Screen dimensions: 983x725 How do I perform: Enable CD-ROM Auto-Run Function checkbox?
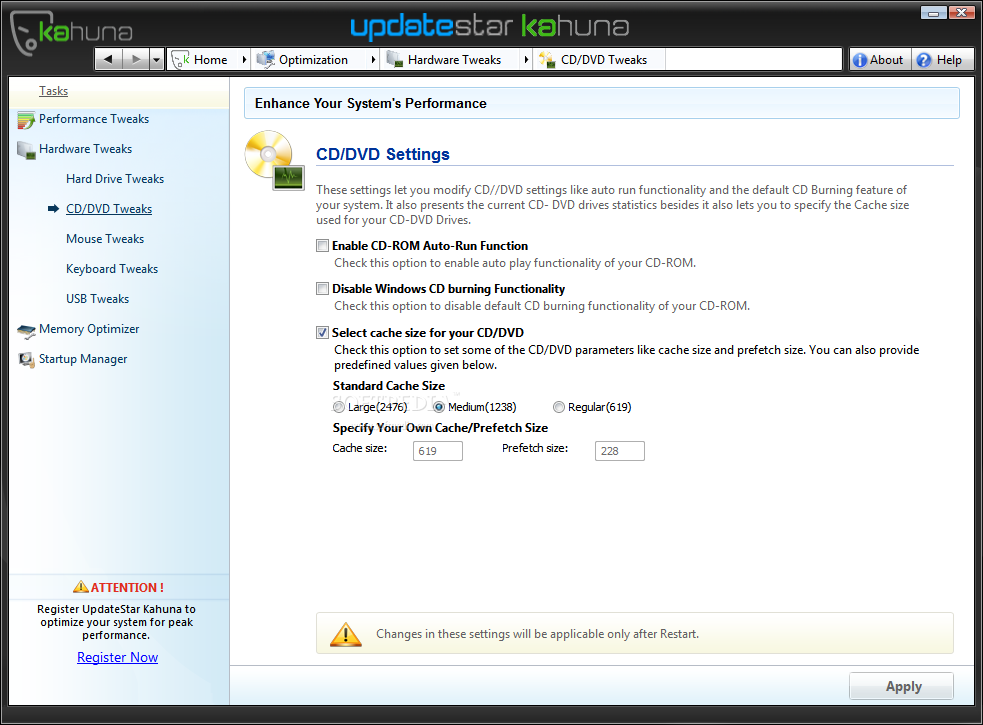point(322,246)
